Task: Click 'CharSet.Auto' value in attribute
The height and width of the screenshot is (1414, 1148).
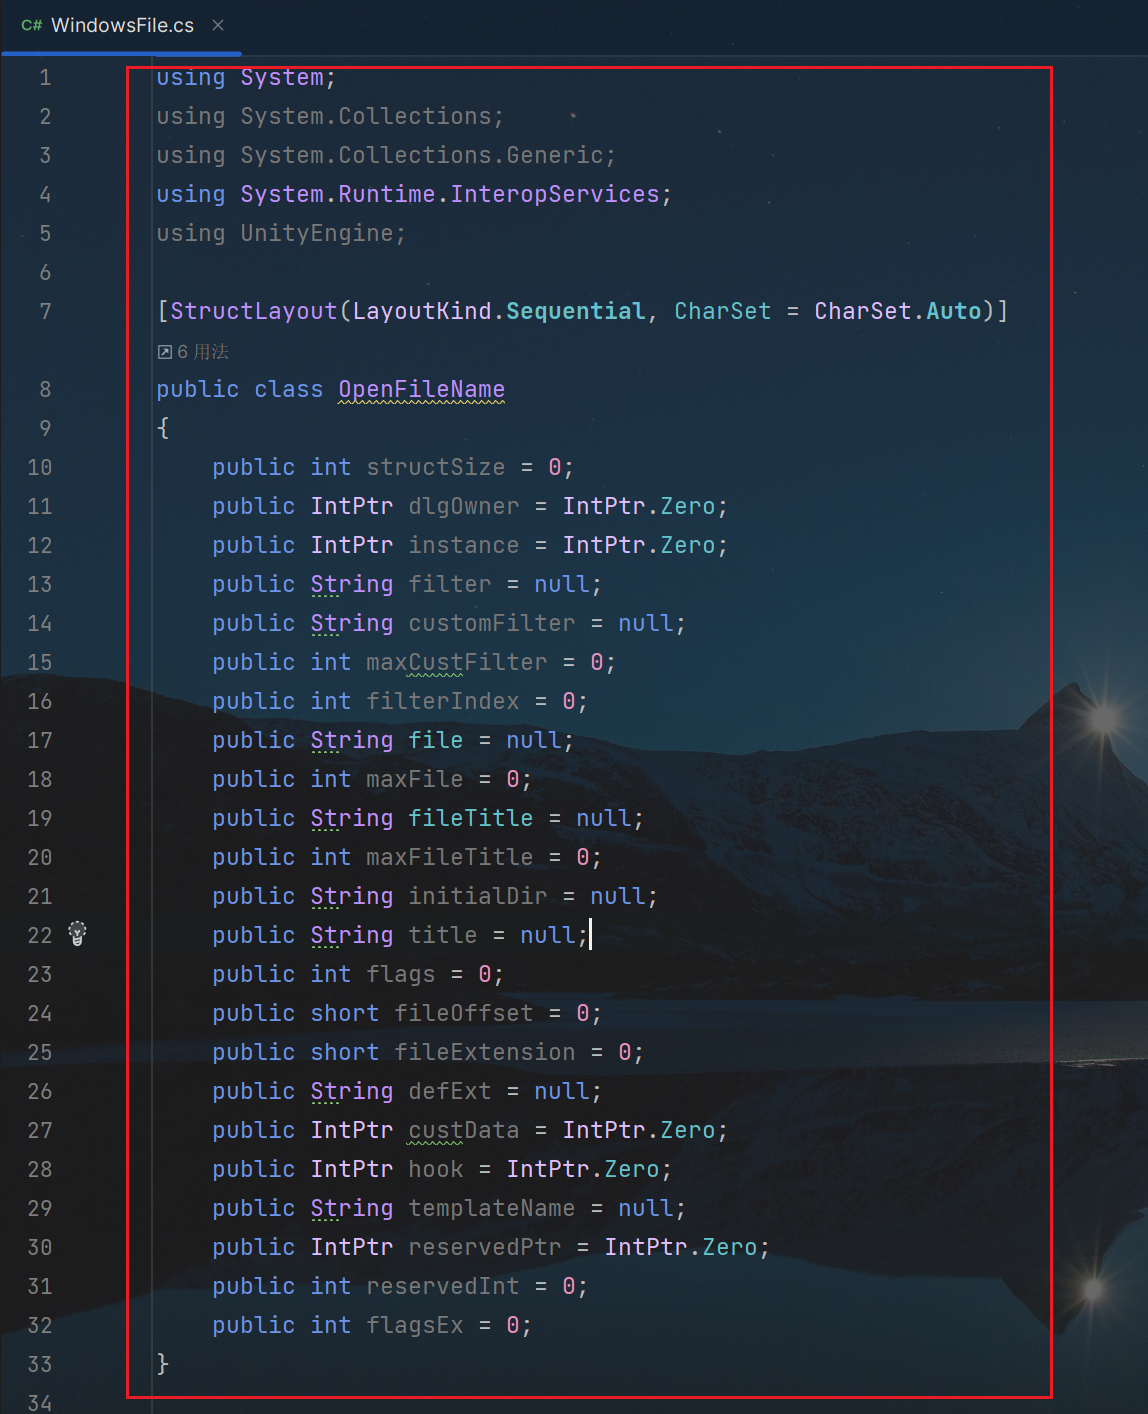Action: 898,311
